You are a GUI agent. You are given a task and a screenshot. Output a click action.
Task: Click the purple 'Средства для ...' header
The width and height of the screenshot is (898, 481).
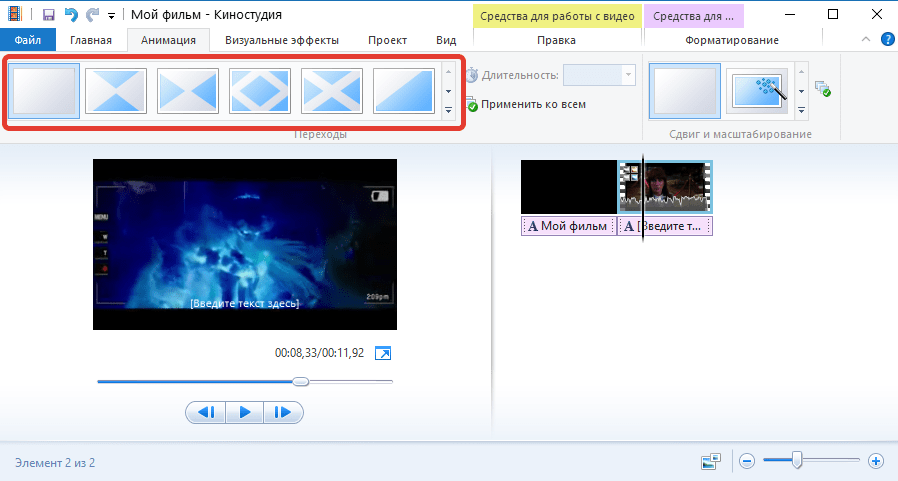pyautogui.click(x=694, y=17)
